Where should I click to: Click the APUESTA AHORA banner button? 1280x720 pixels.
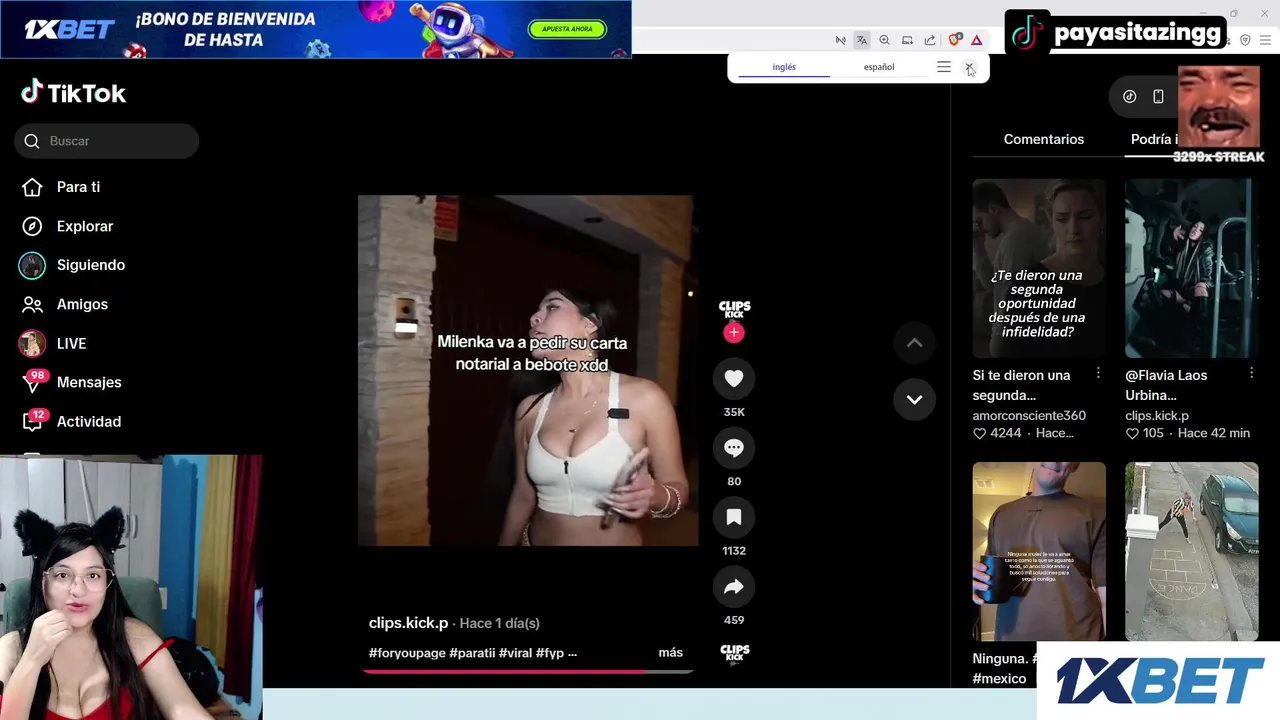click(567, 29)
